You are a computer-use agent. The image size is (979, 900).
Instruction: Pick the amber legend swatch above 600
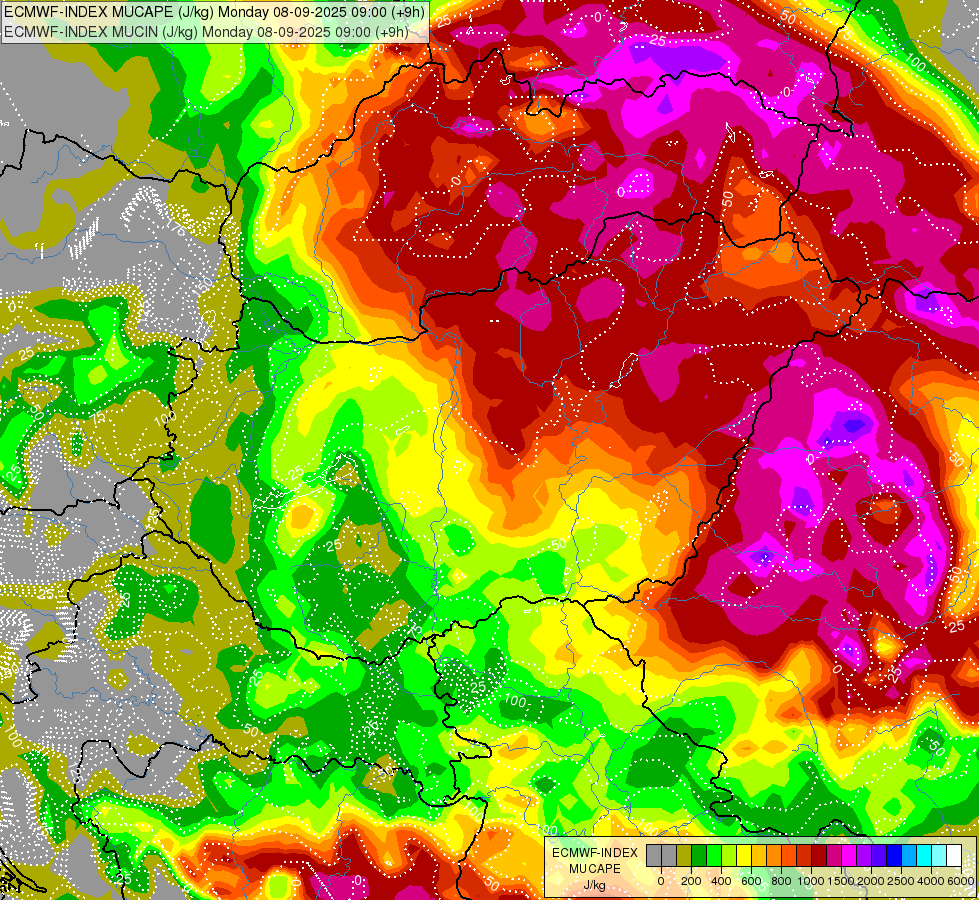[x=759, y=855]
